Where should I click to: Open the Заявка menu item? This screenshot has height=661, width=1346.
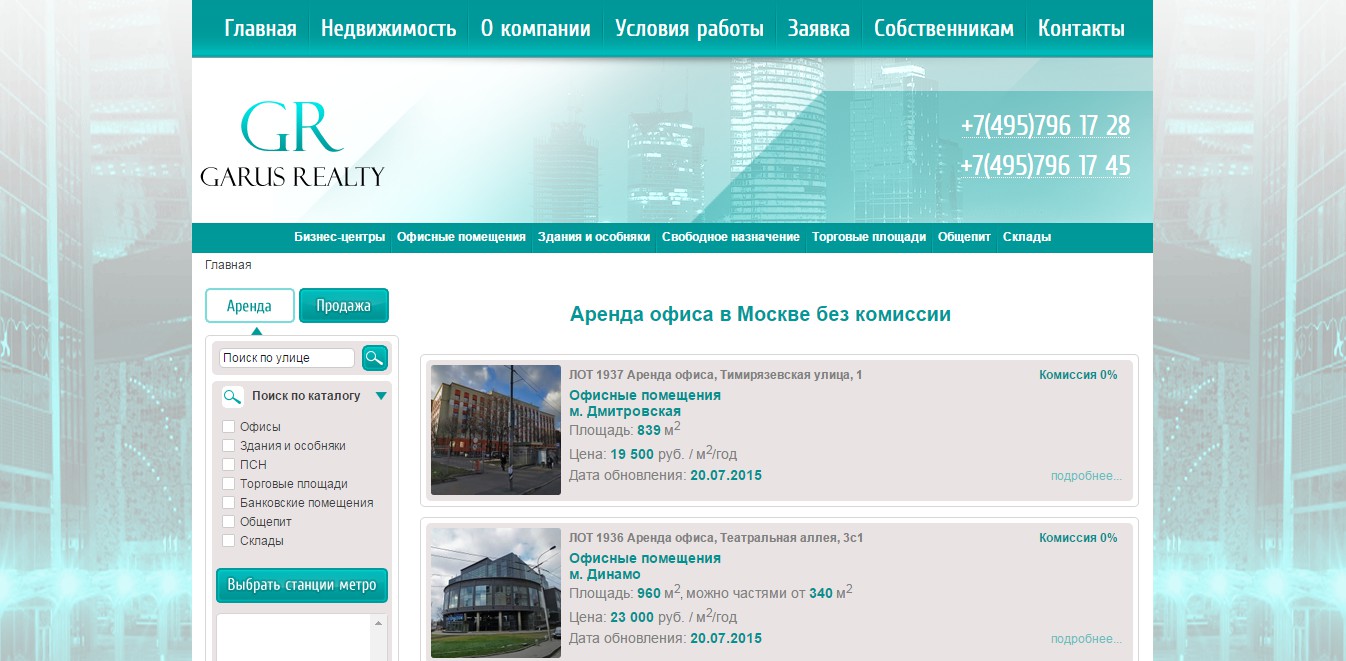[818, 29]
